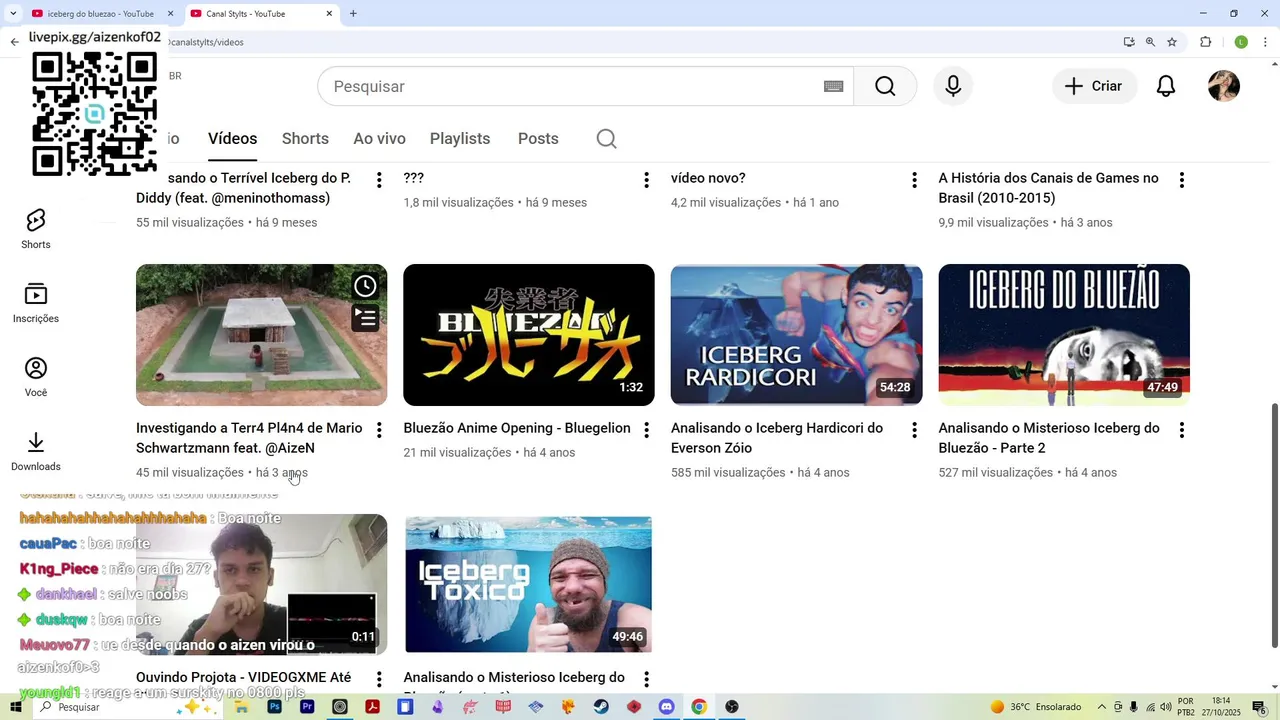1280x720 pixels.
Task: Open Photoshop from taskbar
Action: coord(275,707)
